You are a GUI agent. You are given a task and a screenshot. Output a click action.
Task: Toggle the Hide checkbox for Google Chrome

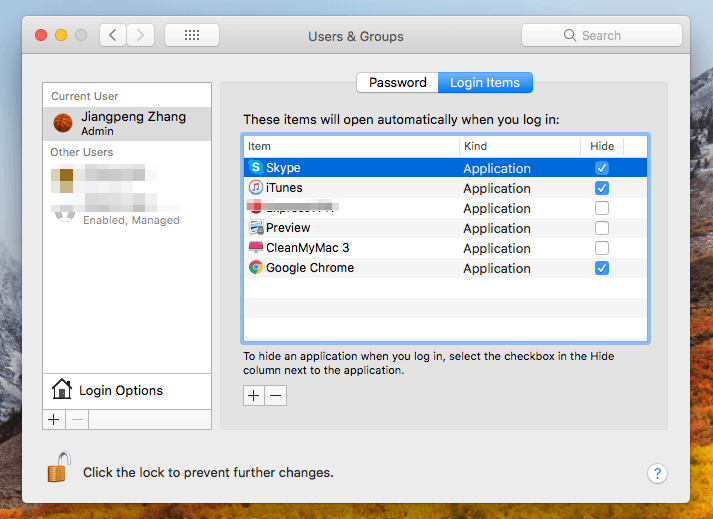pyautogui.click(x=602, y=268)
